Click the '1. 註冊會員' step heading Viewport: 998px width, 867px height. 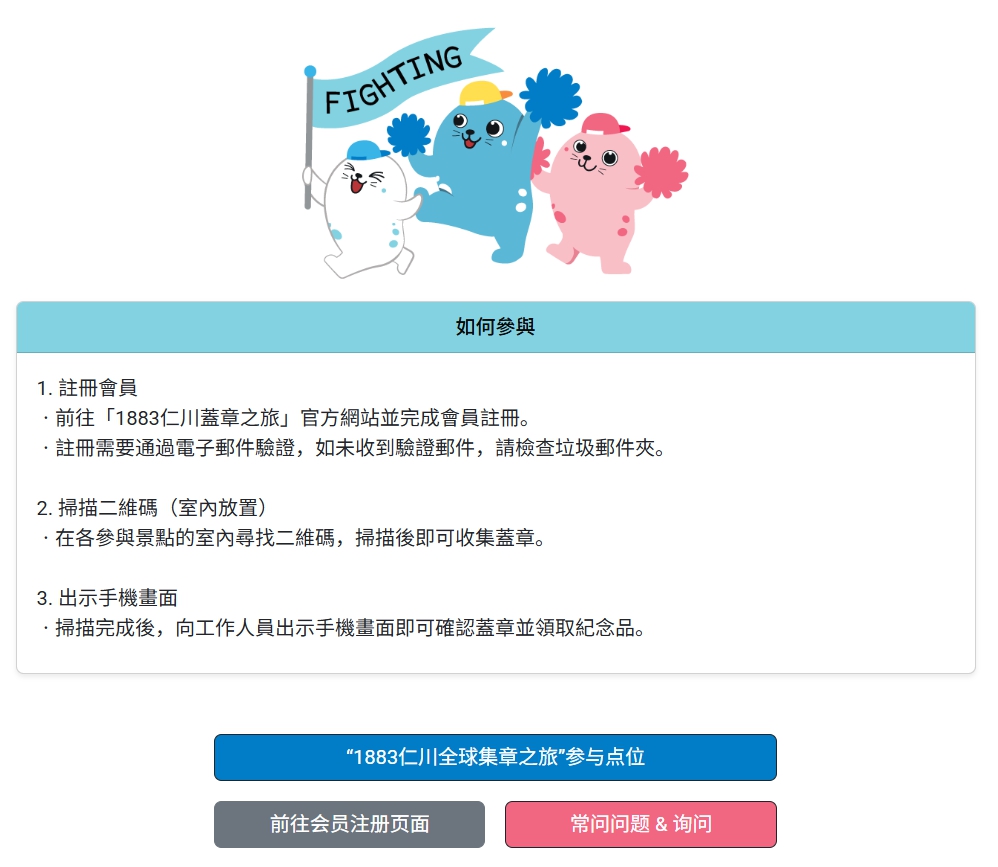(87, 388)
